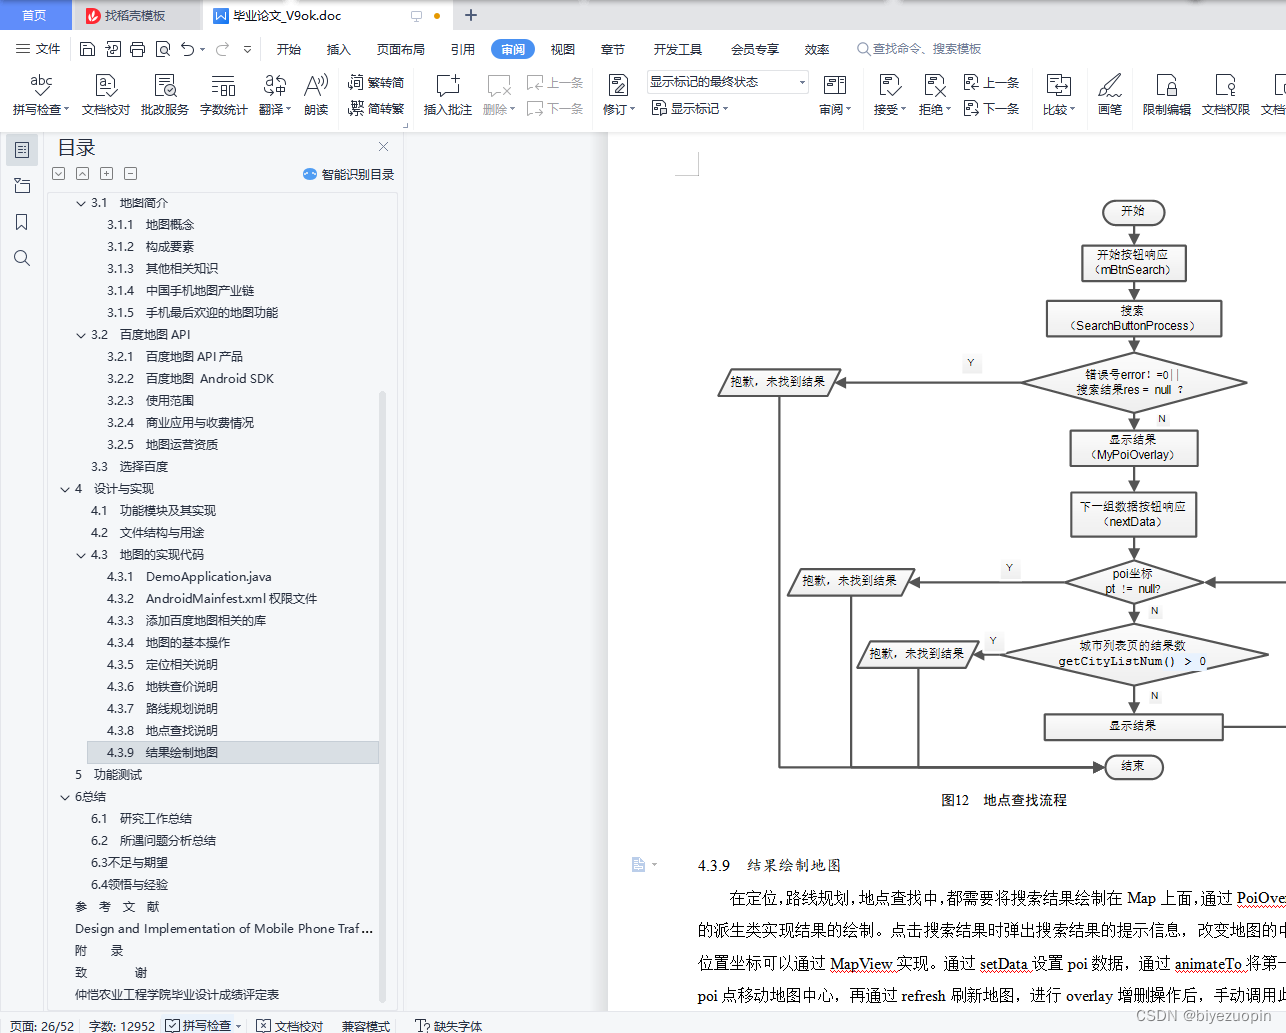Click the save icon in quick toolbar

[87, 49]
